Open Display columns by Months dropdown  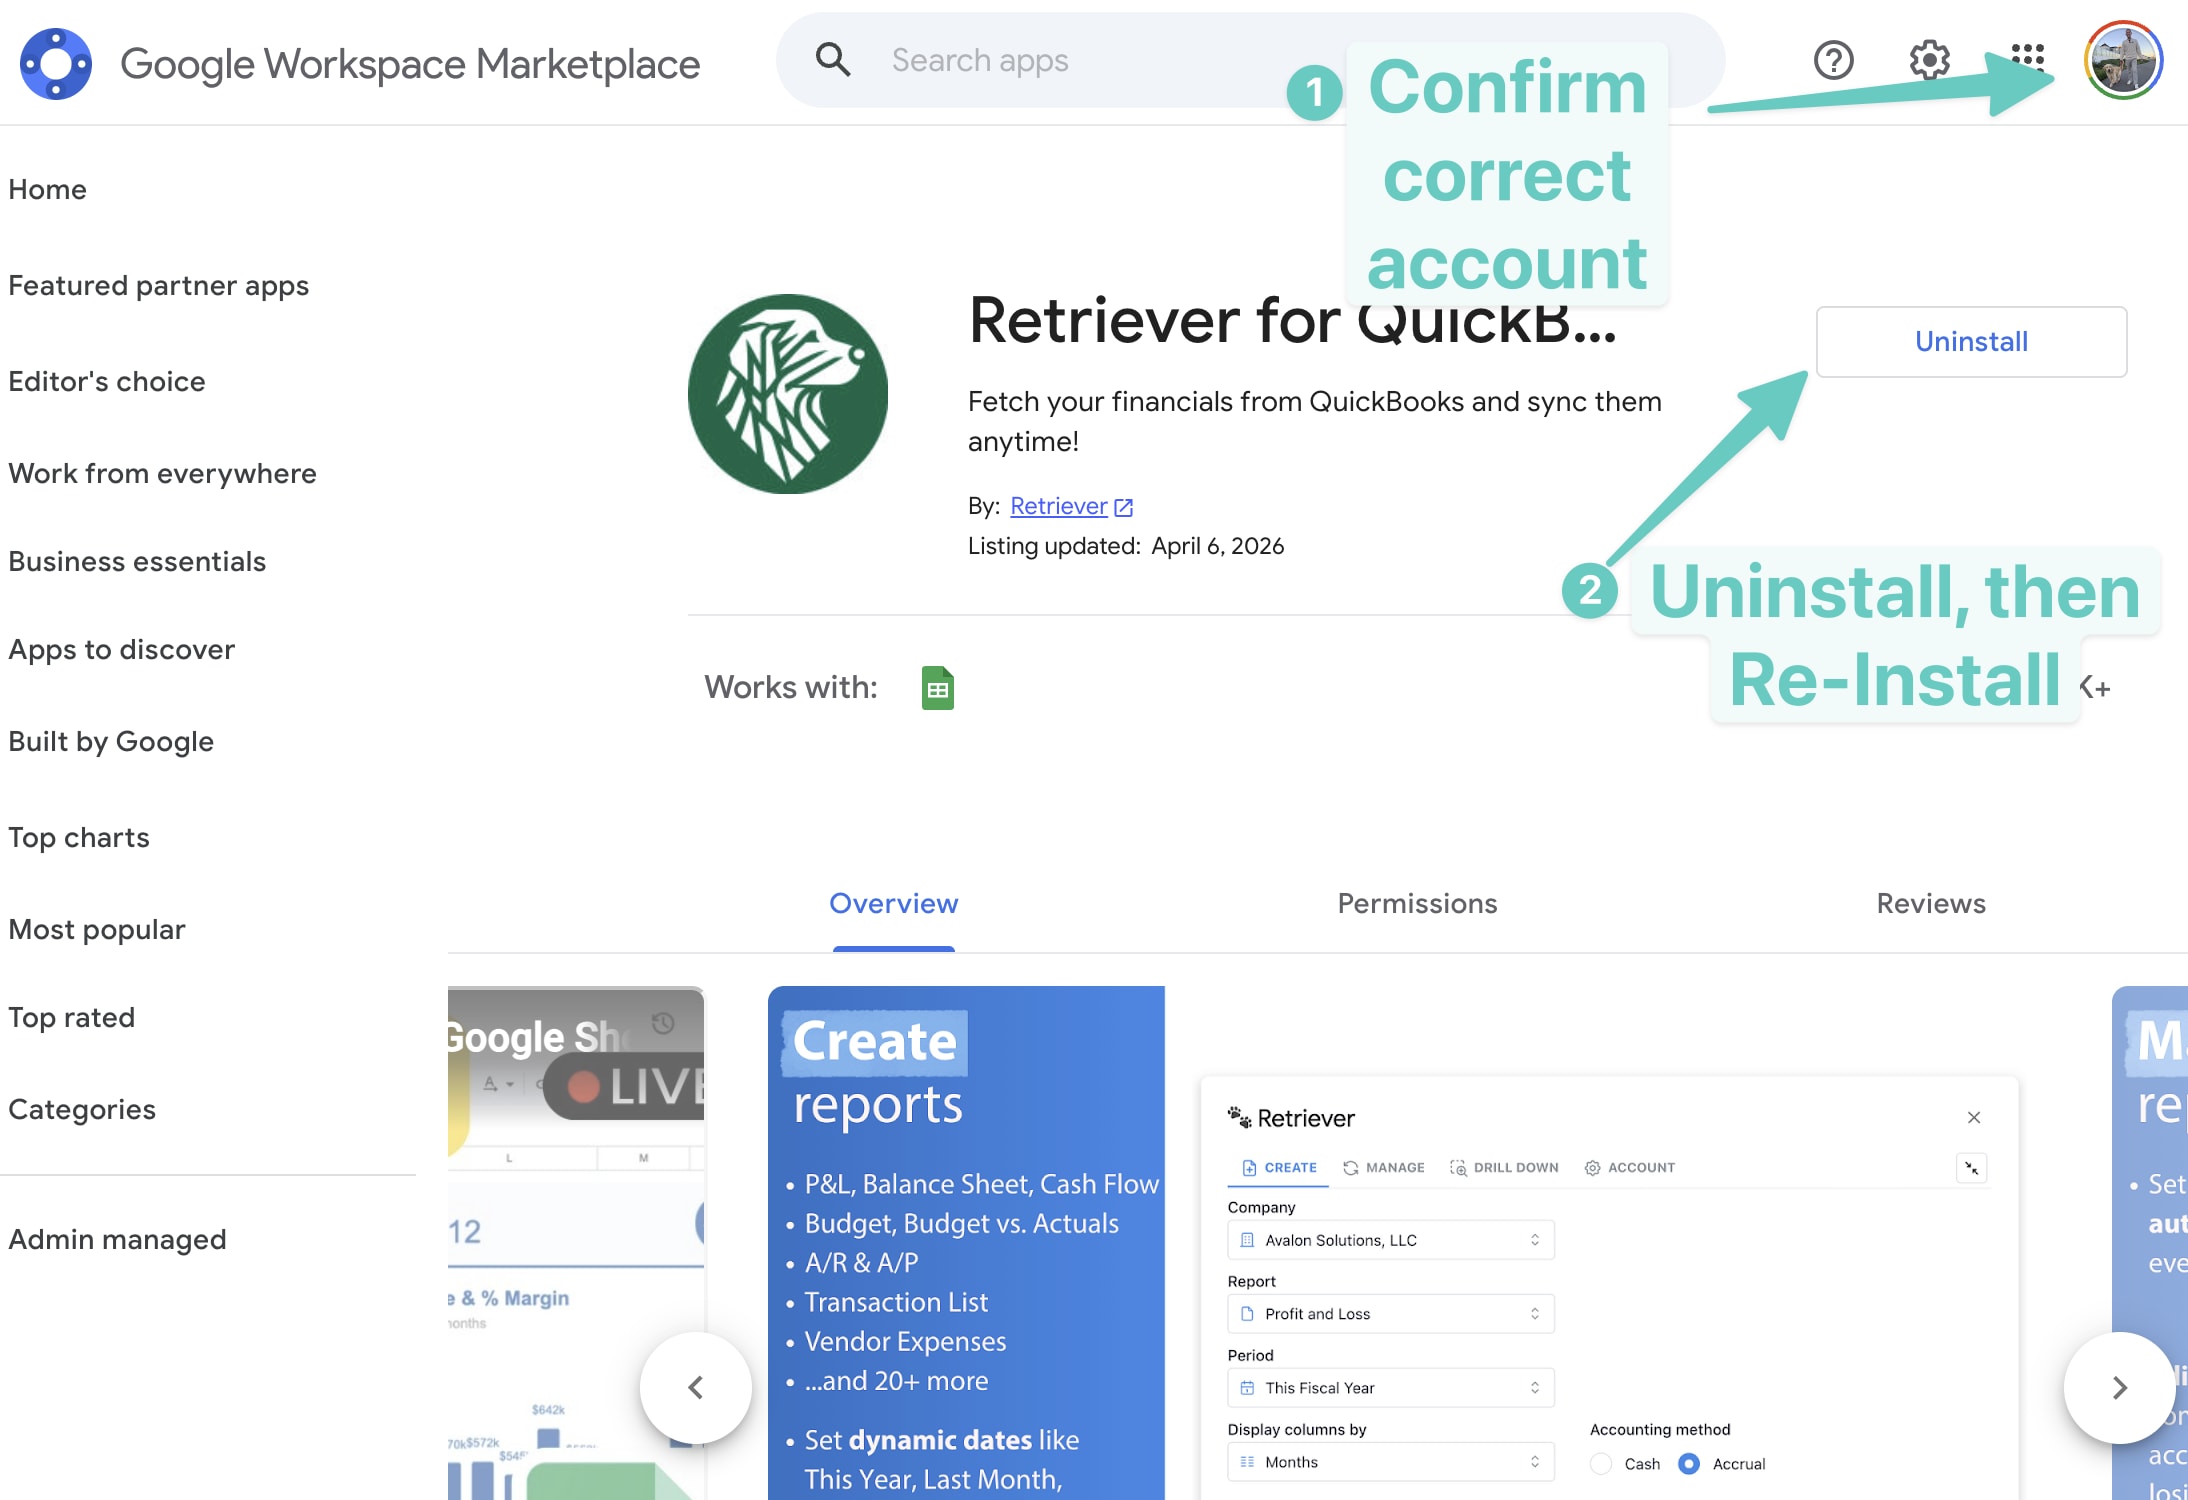(1390, 1462)
